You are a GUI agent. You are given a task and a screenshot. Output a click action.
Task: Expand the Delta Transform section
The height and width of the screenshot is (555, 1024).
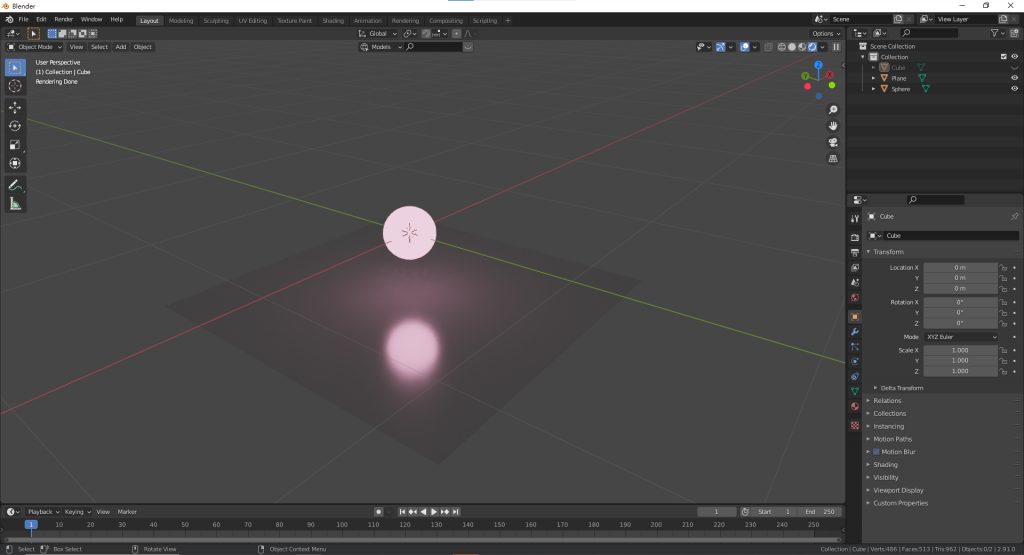901,388
